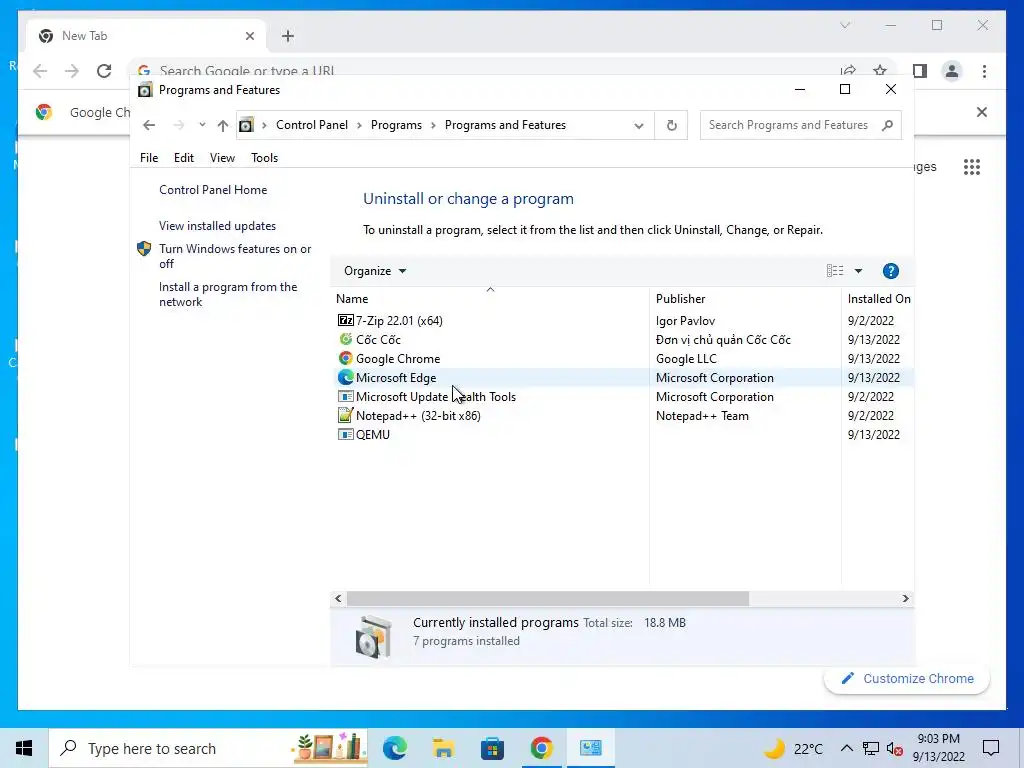Click Turn Windows features on or off
1024x768 pixels.
point(235,256)
